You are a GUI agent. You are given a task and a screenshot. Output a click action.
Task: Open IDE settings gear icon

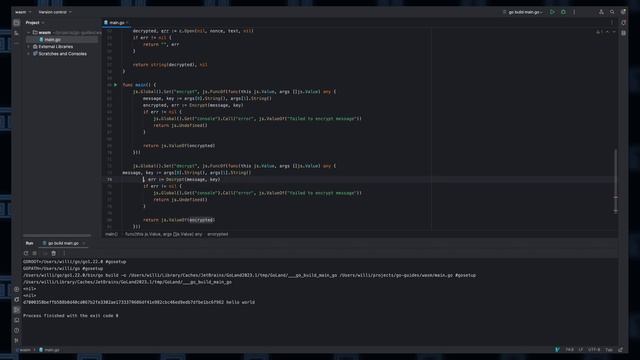click(623, 12)
